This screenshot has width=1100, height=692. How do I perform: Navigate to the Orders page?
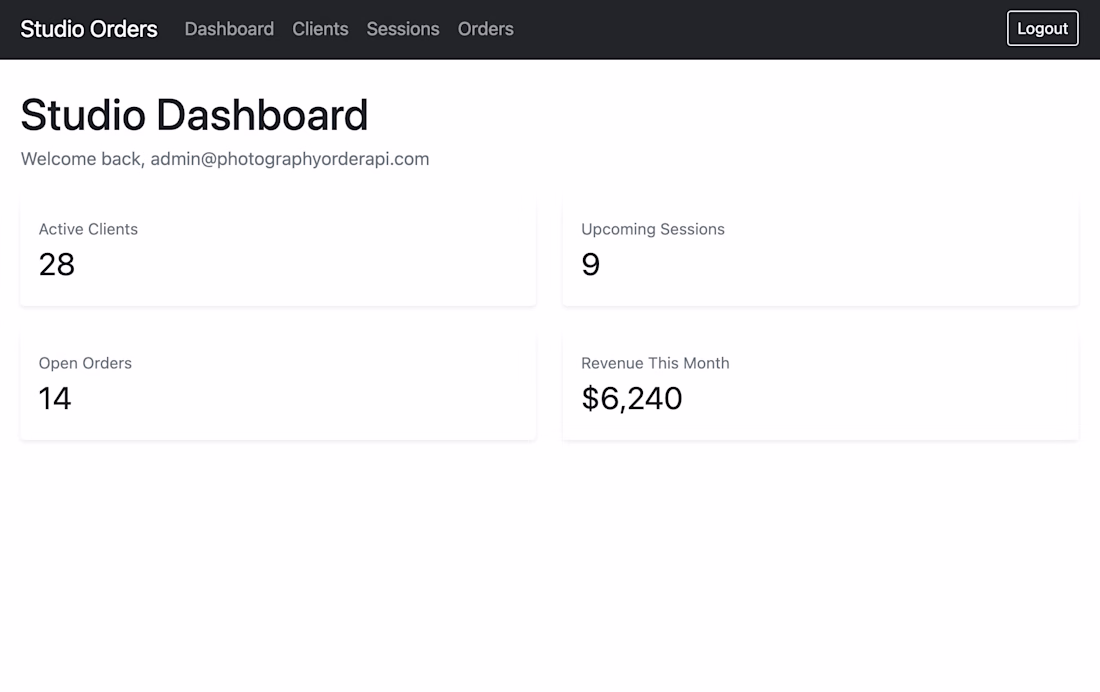485,29
